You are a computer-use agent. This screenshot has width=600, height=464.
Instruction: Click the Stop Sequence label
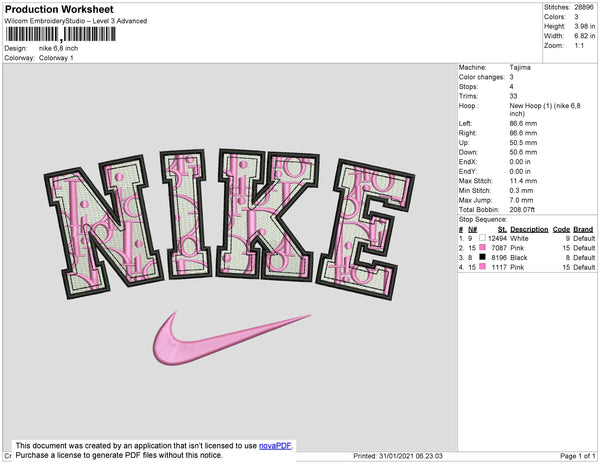click(483, 220)
